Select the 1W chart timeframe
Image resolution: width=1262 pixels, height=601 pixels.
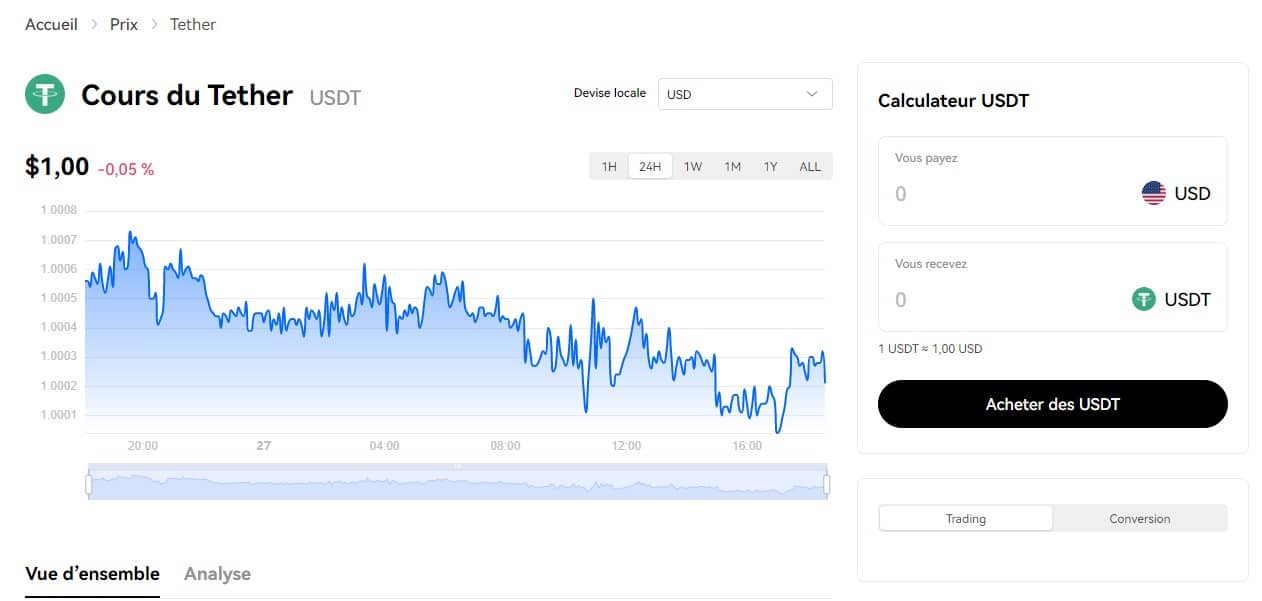[692, 166]
